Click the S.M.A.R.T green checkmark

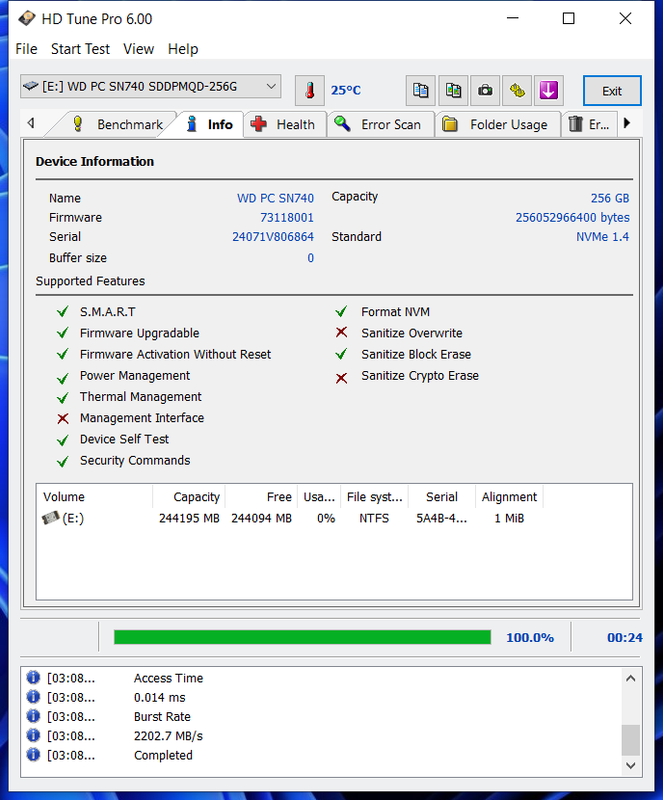pyautogui.click(x=63, y=311)
